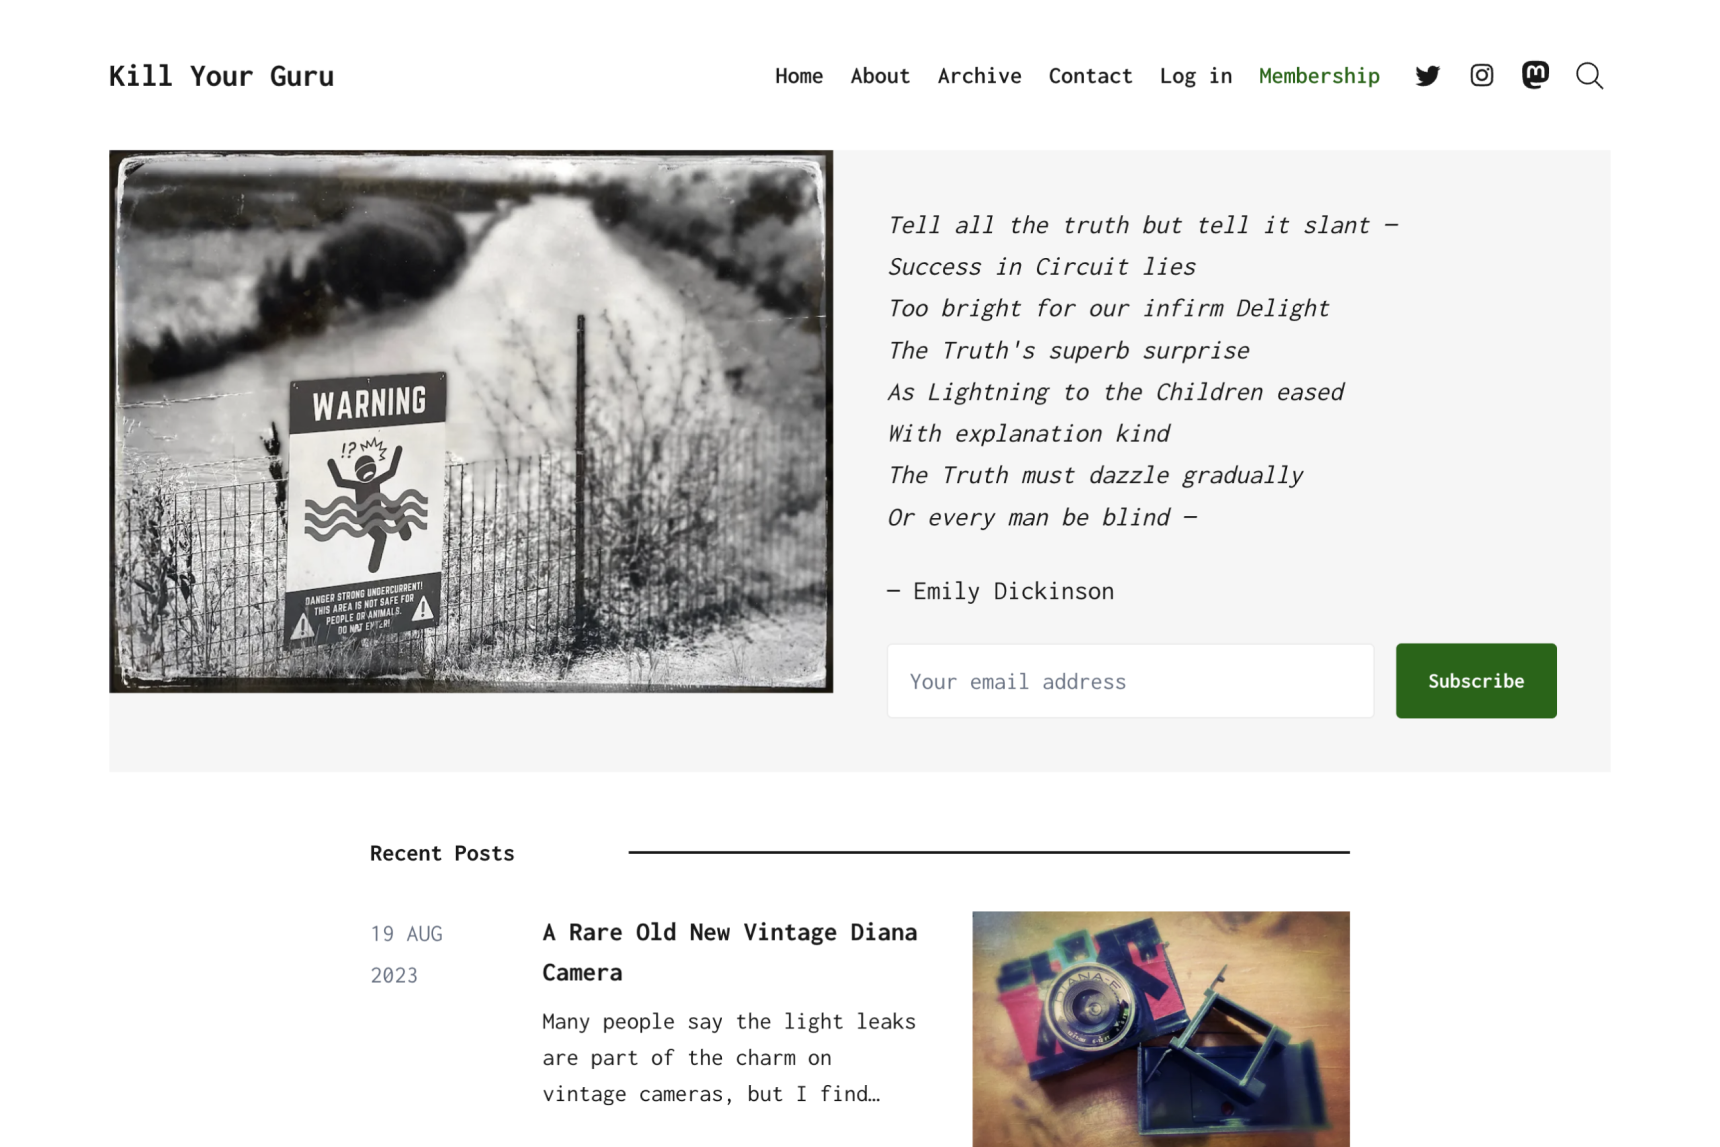
Task: Click the post excerpt about light leaks
Action: 728,1057
